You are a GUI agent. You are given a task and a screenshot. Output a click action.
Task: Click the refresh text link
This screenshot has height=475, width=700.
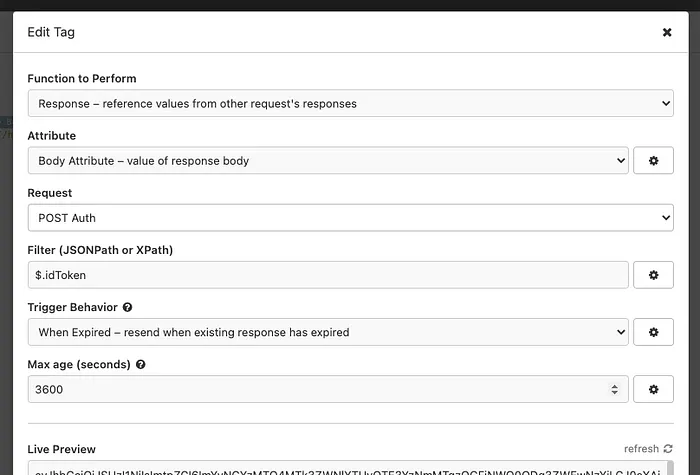(641, 449)
